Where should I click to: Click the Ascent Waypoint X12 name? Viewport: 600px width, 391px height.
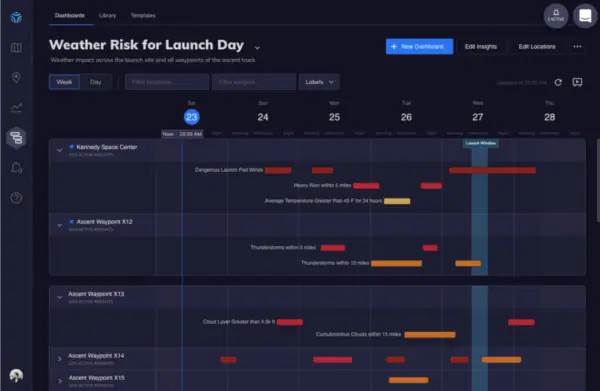point(104,222)
